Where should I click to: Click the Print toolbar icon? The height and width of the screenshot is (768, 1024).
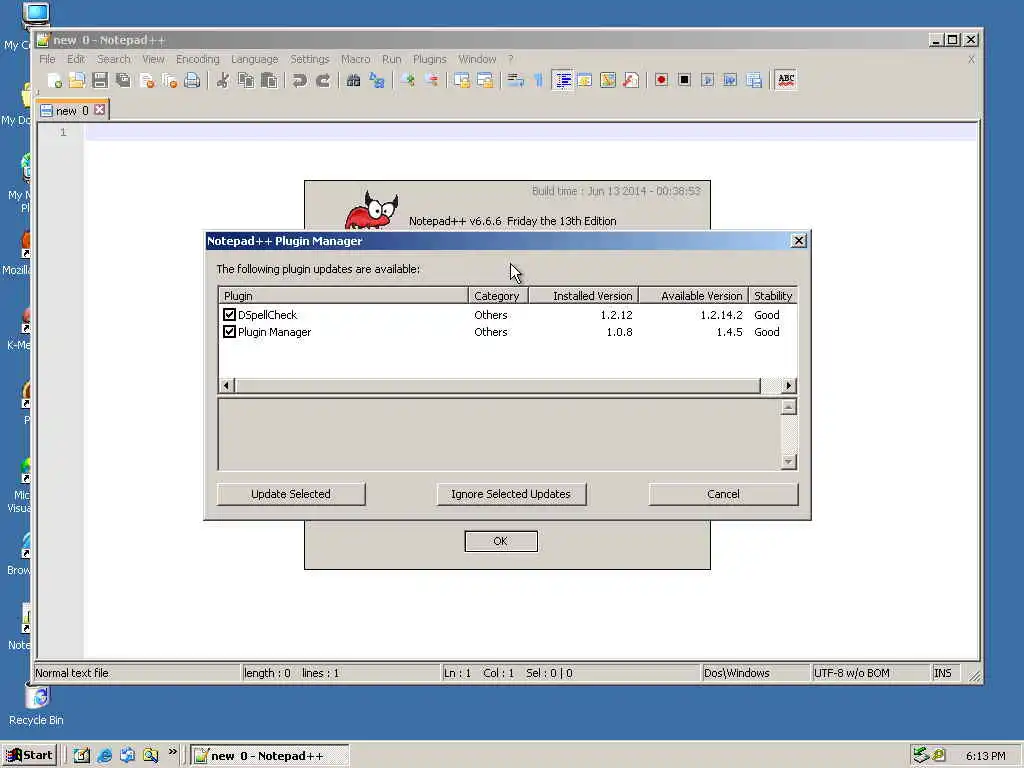(192, 80)
